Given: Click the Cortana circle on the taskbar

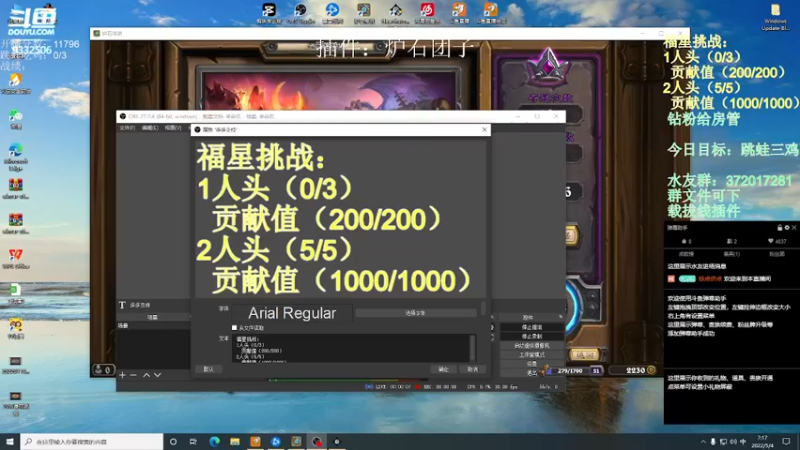Looking at the screenshot, I should click(x=173, y=441).
